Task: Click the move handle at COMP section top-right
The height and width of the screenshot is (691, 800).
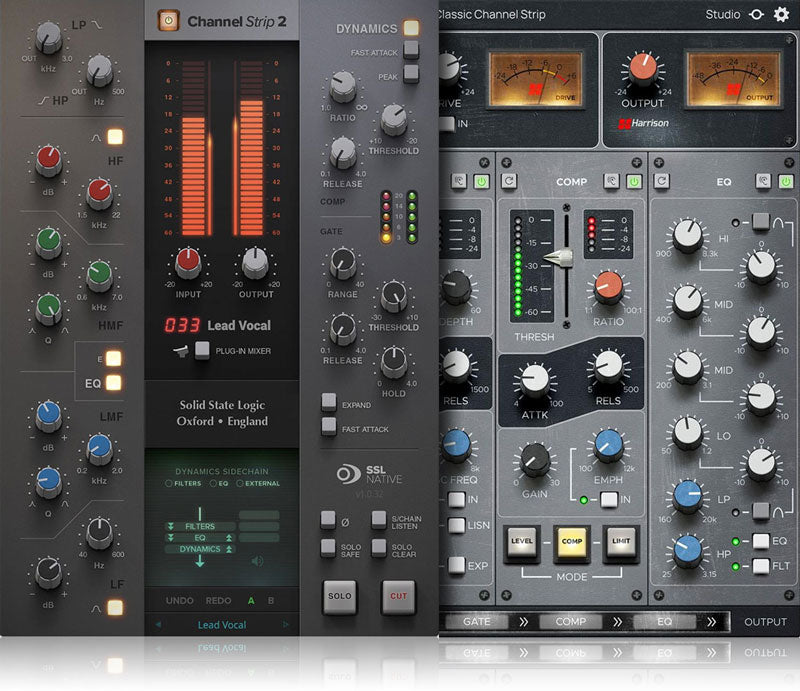Action: (636, 163)
